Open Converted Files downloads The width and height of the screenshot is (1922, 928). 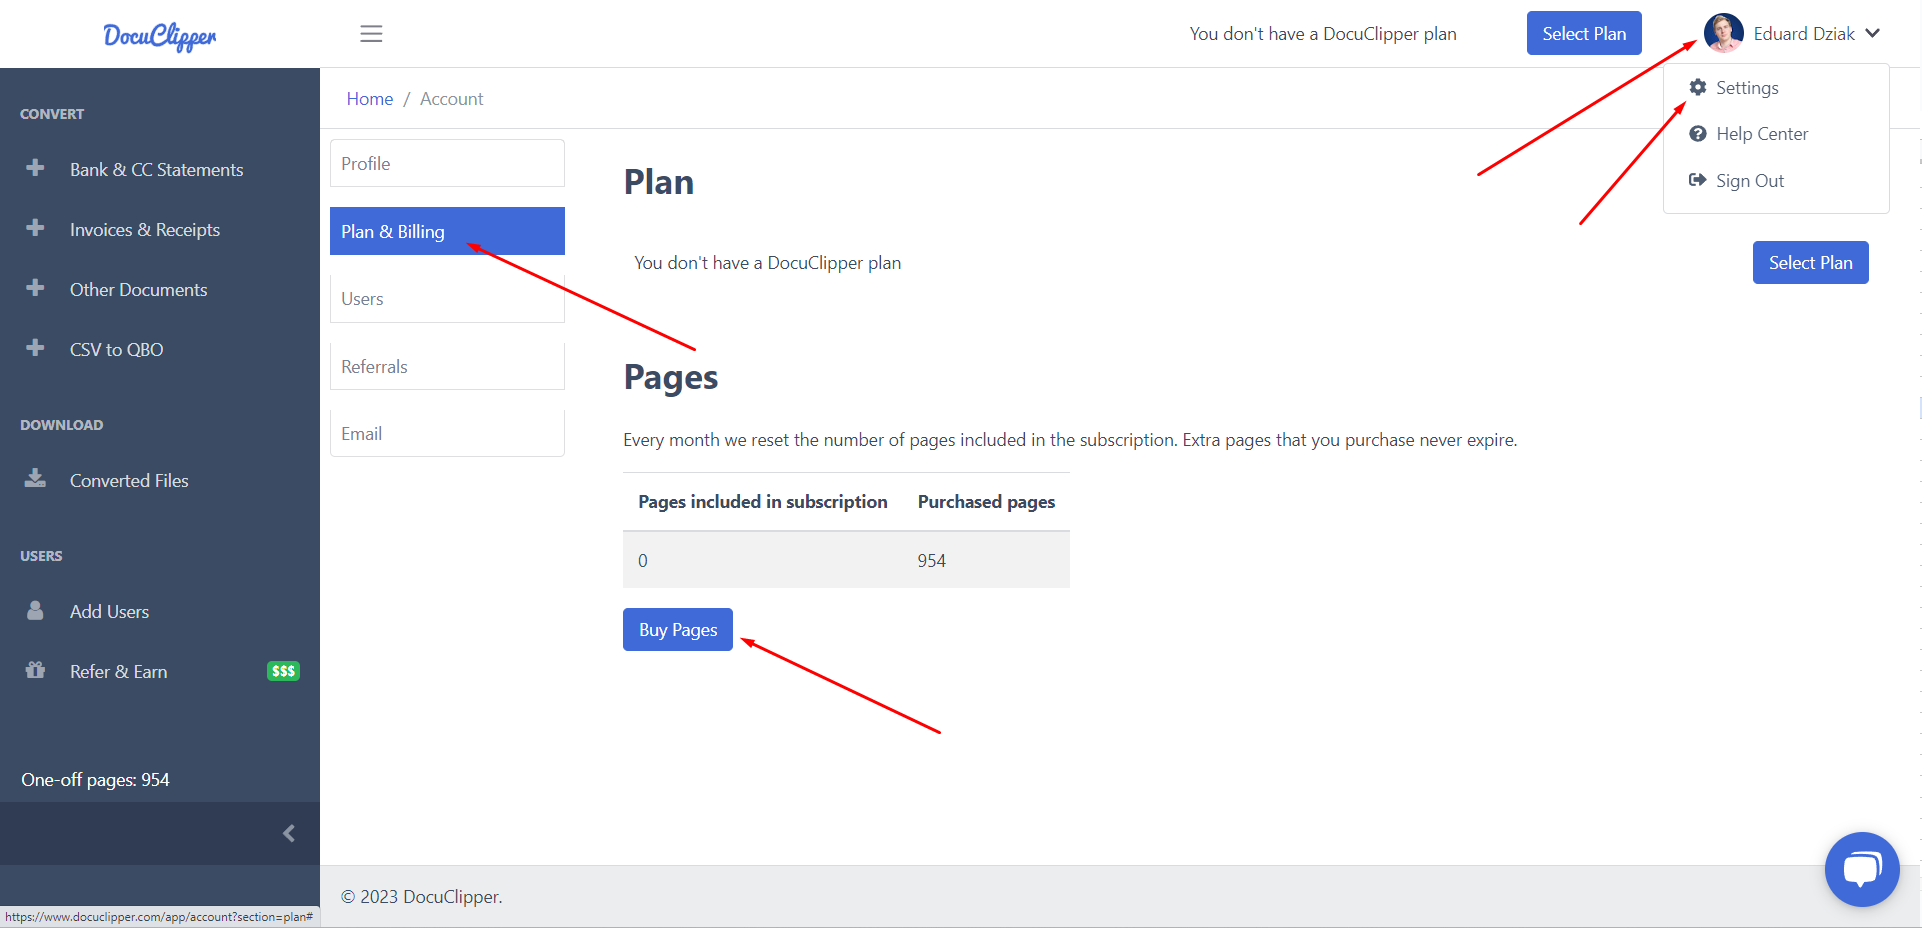(x=128, y=480)
